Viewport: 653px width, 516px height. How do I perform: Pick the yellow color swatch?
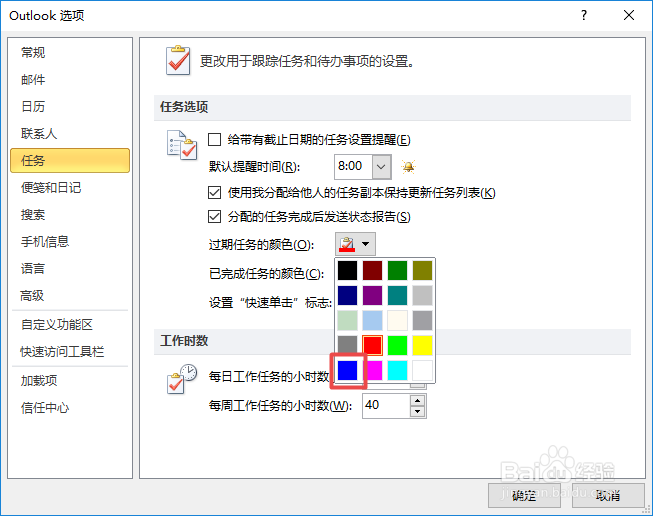tap(422, 345)
